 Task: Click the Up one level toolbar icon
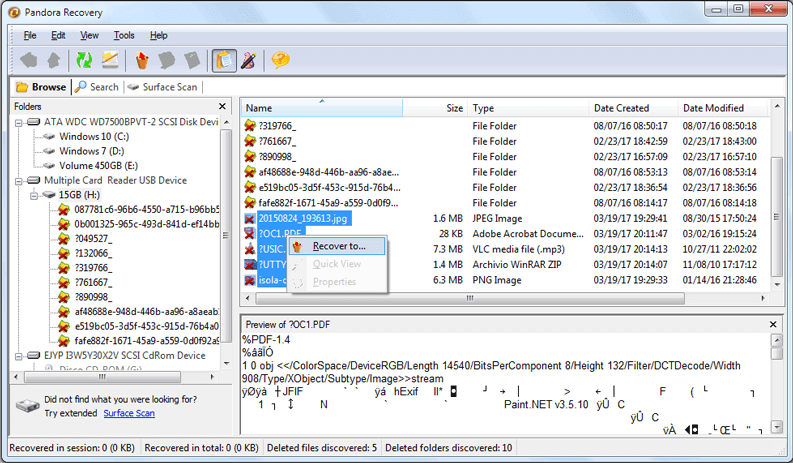pos(54,60)
